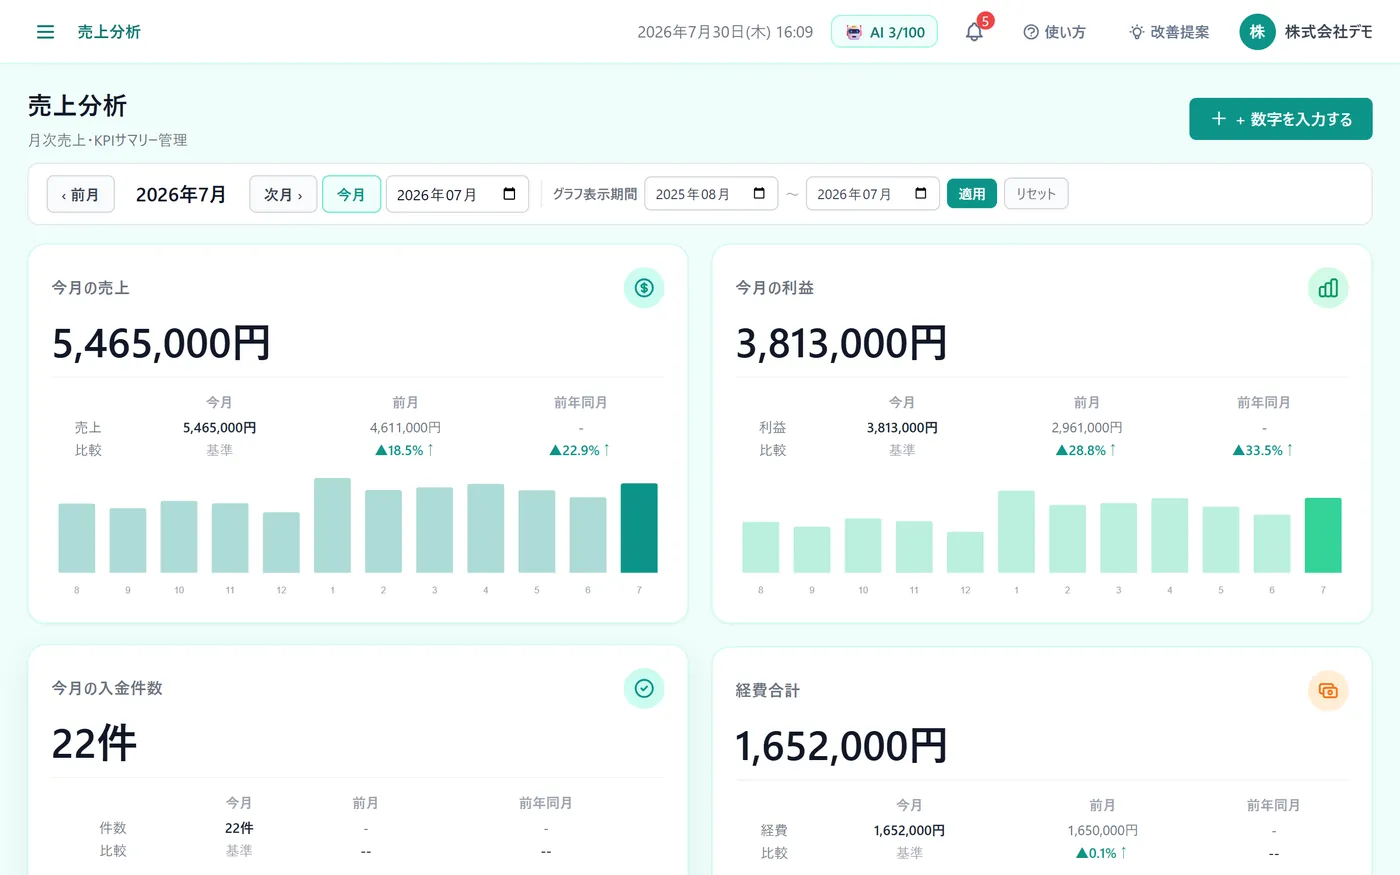Click the ▲28.8% profit comparison value
1400x875 pixels.
[x=1086, y=450]
